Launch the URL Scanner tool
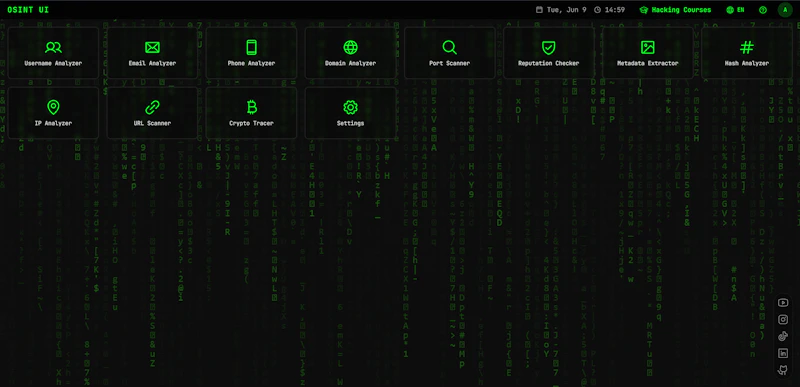800x387 pixels. (x=152, y=113)
